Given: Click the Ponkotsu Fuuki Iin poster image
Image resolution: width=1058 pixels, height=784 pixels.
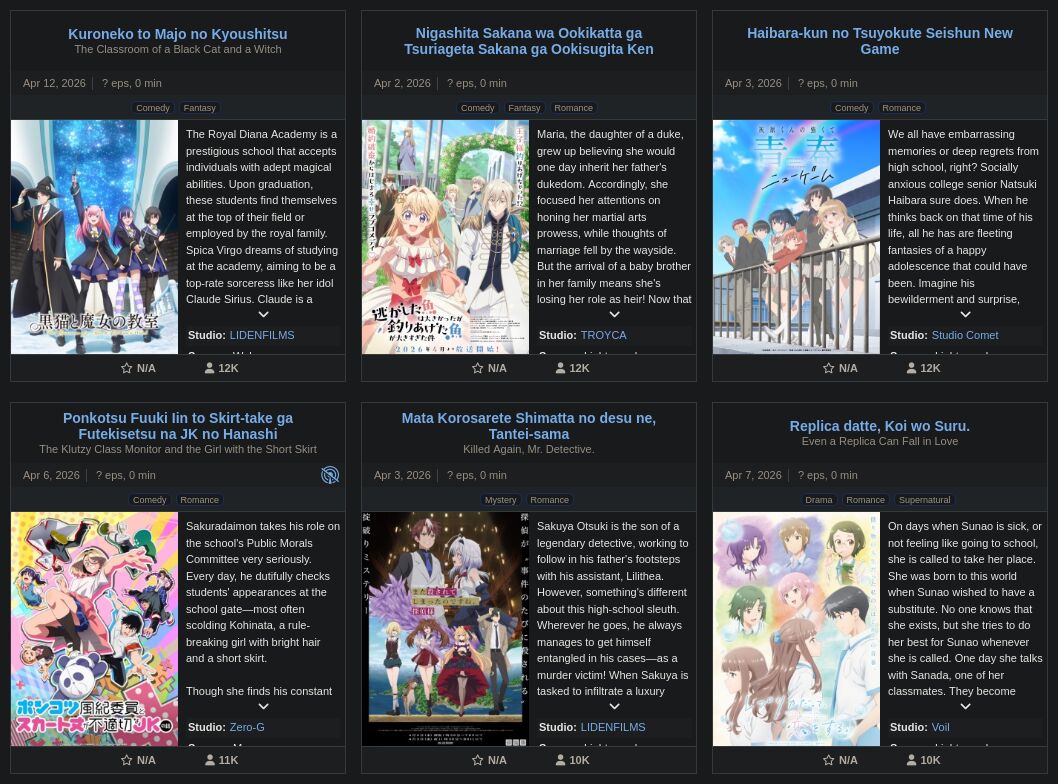Looking at the screenshot, I should coord(94,629).
